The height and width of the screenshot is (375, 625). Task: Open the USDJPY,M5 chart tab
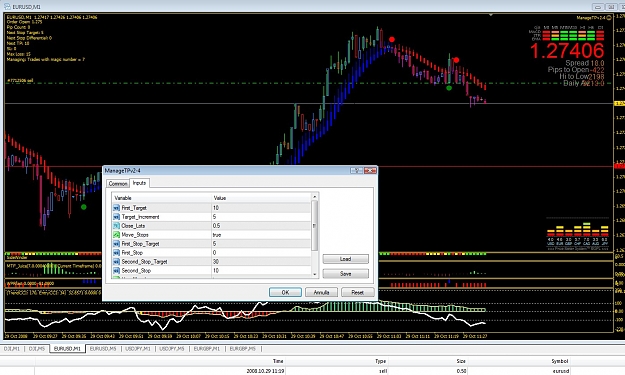coord(172,349)
